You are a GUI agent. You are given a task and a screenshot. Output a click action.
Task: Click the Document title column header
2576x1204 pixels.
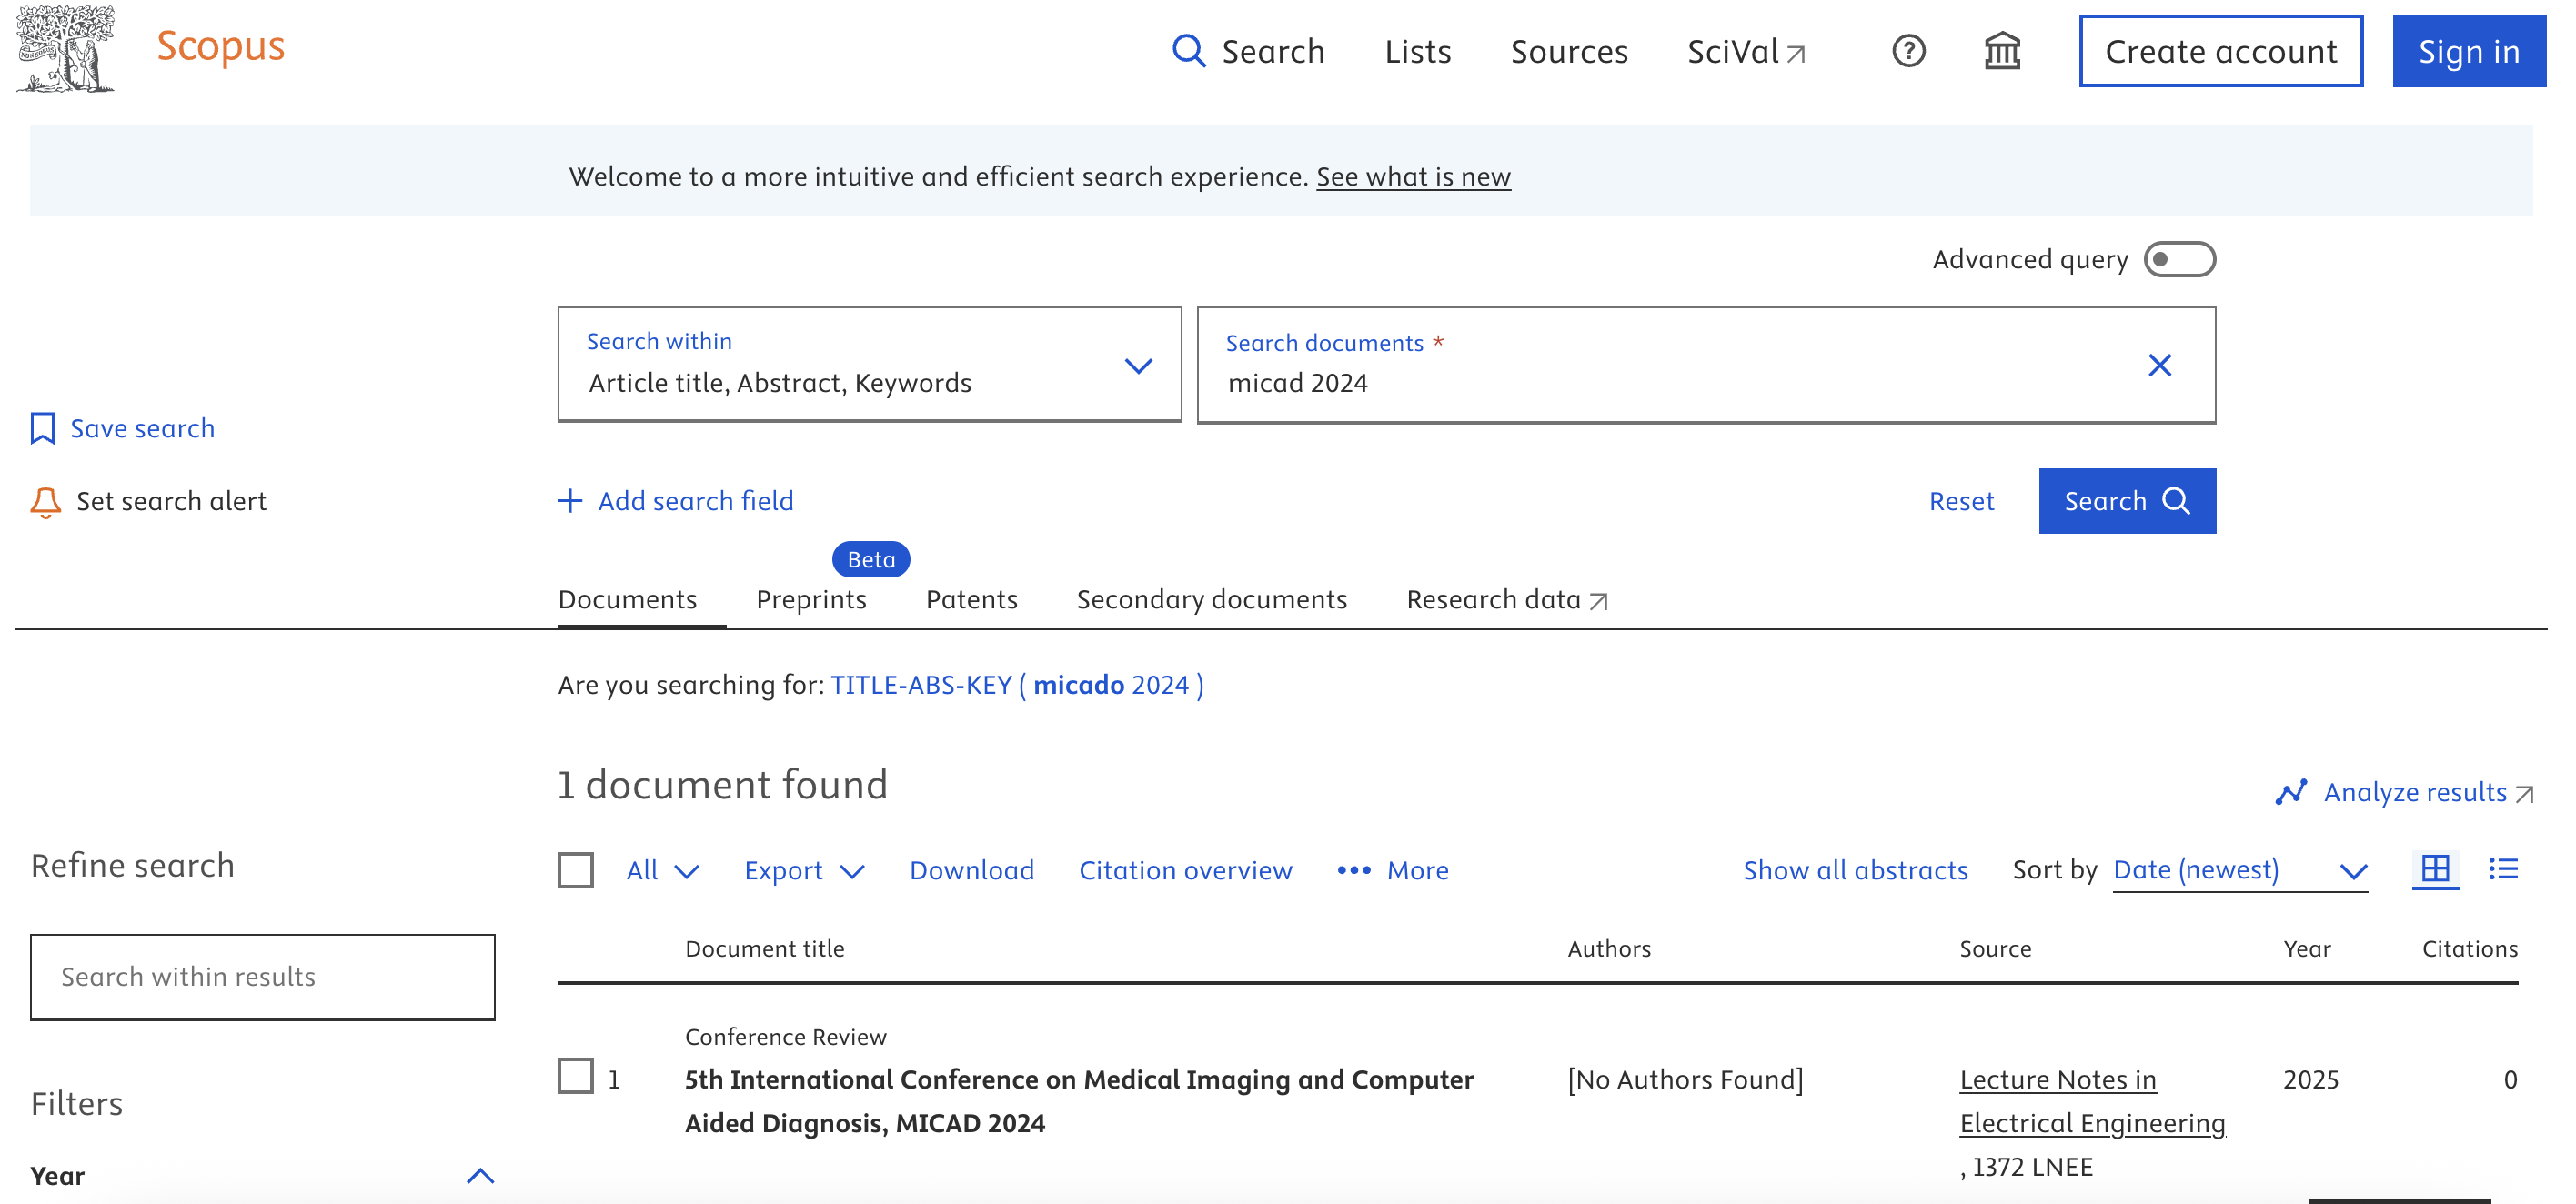(x=764, y=948)
